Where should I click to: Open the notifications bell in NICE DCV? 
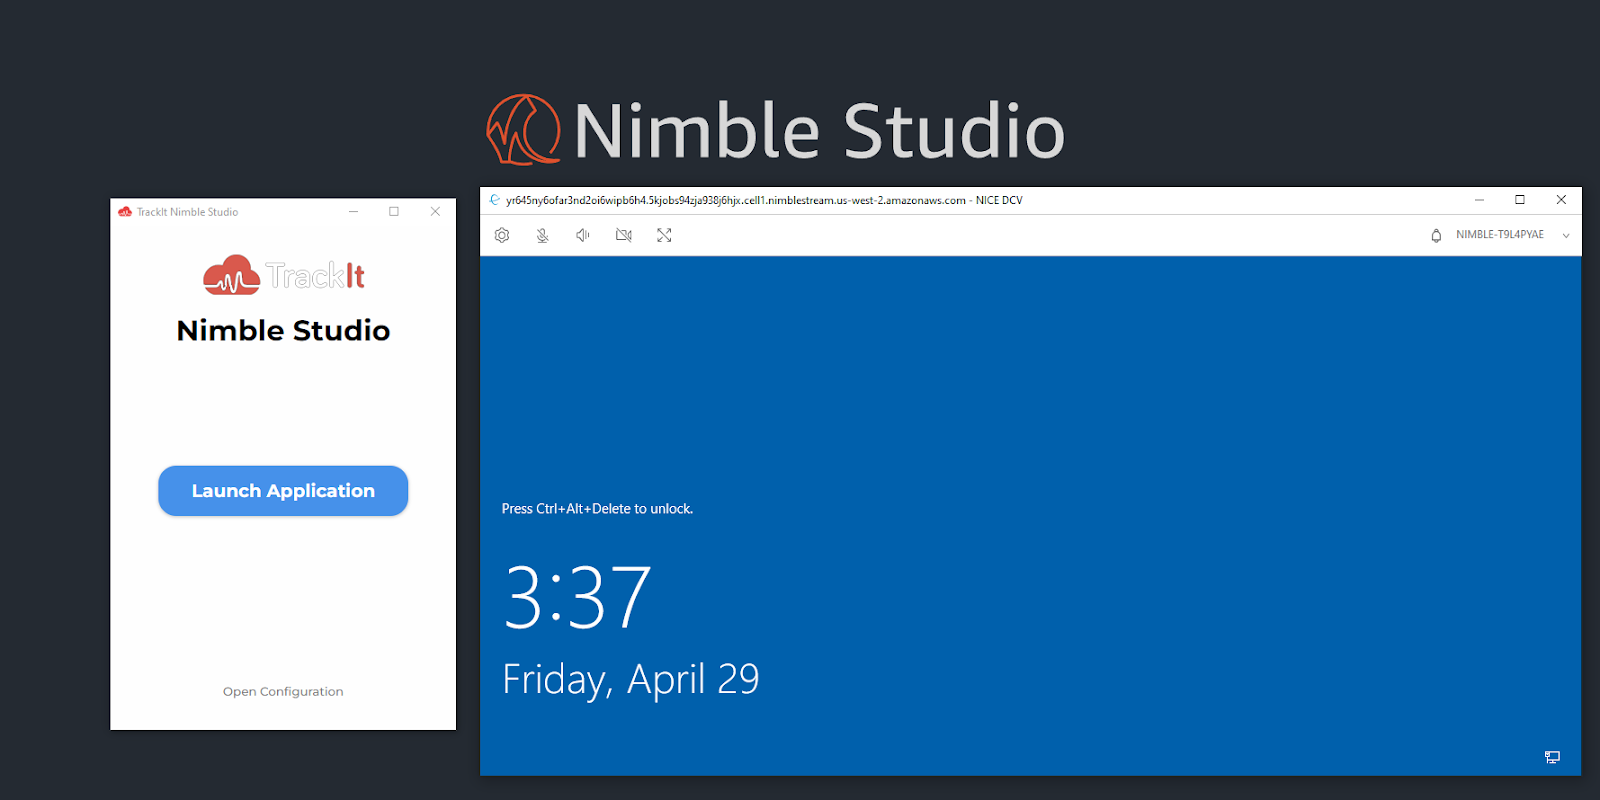(1436, 235)
